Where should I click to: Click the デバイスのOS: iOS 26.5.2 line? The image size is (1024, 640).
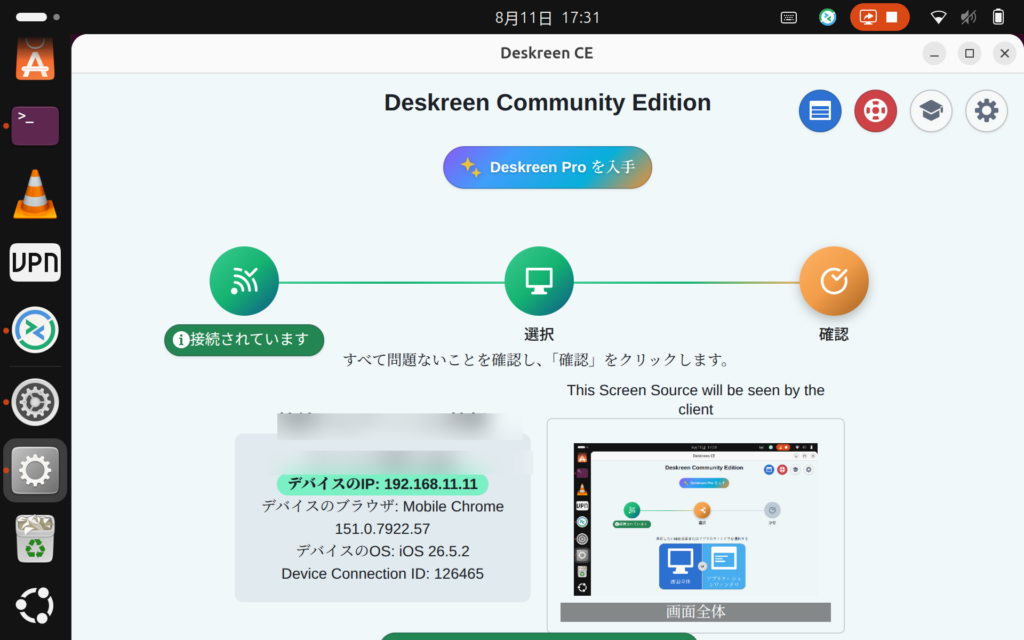point(383,551)
